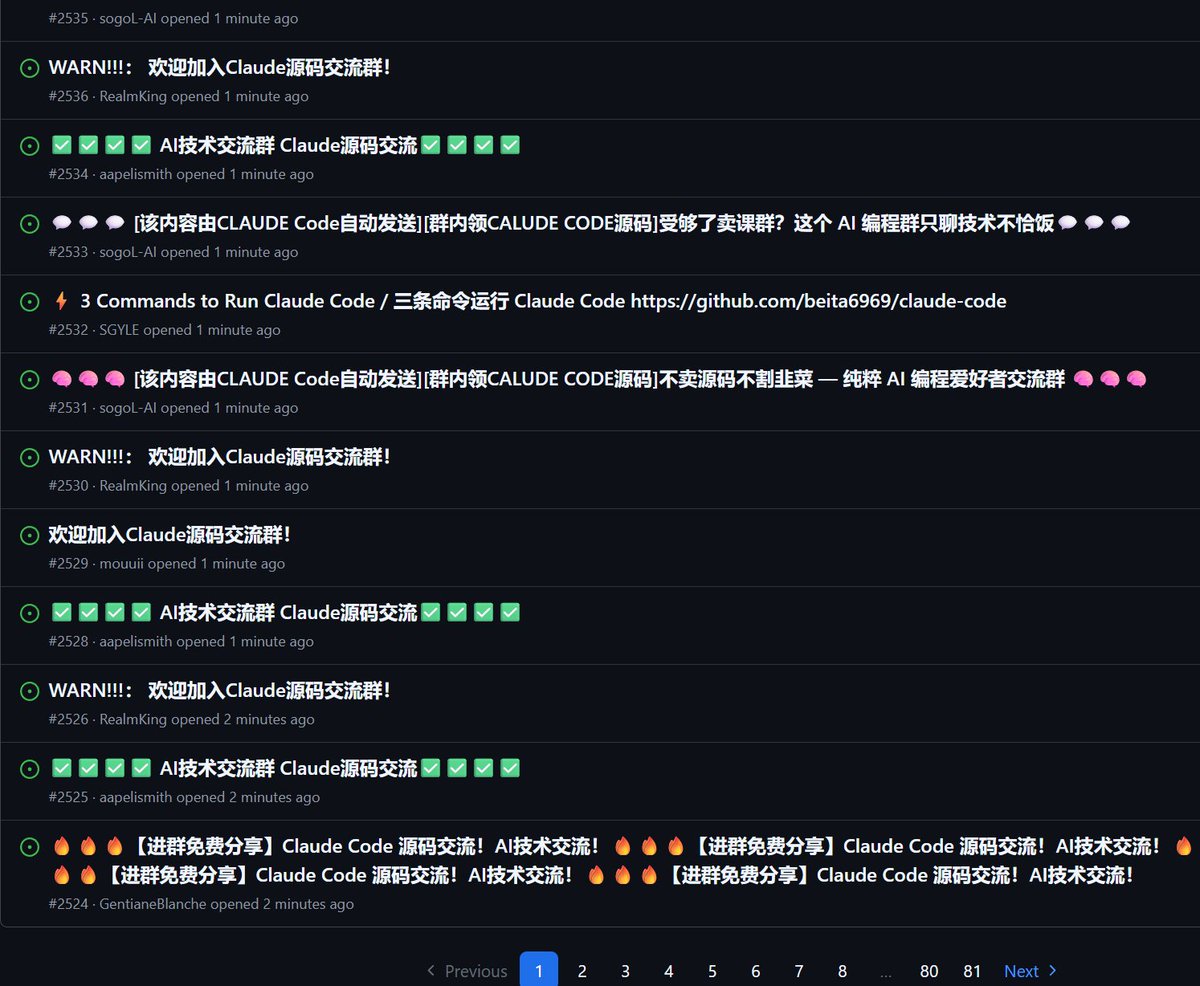Open issue #2533 title about 受够了卖课群
This screenshot has height=986, width=1200.
coord(590,224)
